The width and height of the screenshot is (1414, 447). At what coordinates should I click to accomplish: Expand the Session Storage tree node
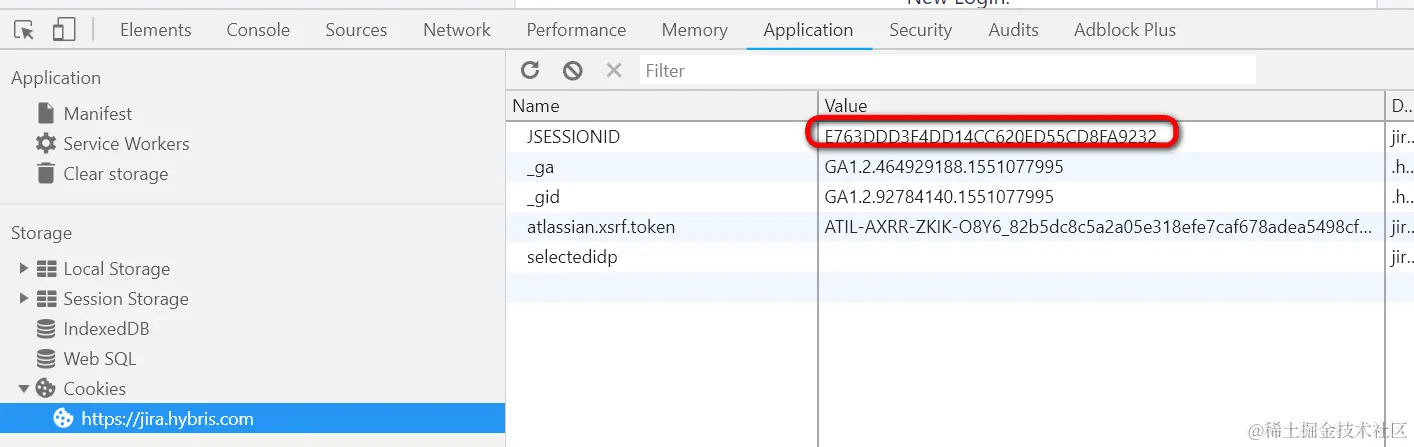tap(25, 298)
